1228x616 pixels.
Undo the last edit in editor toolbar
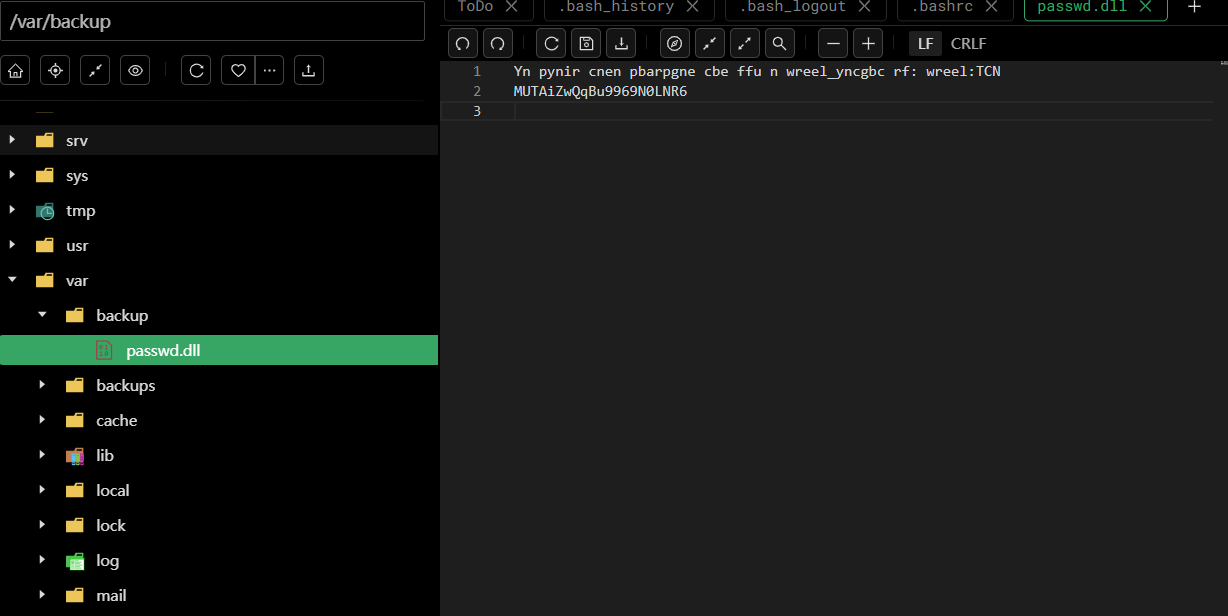point(463,43)
